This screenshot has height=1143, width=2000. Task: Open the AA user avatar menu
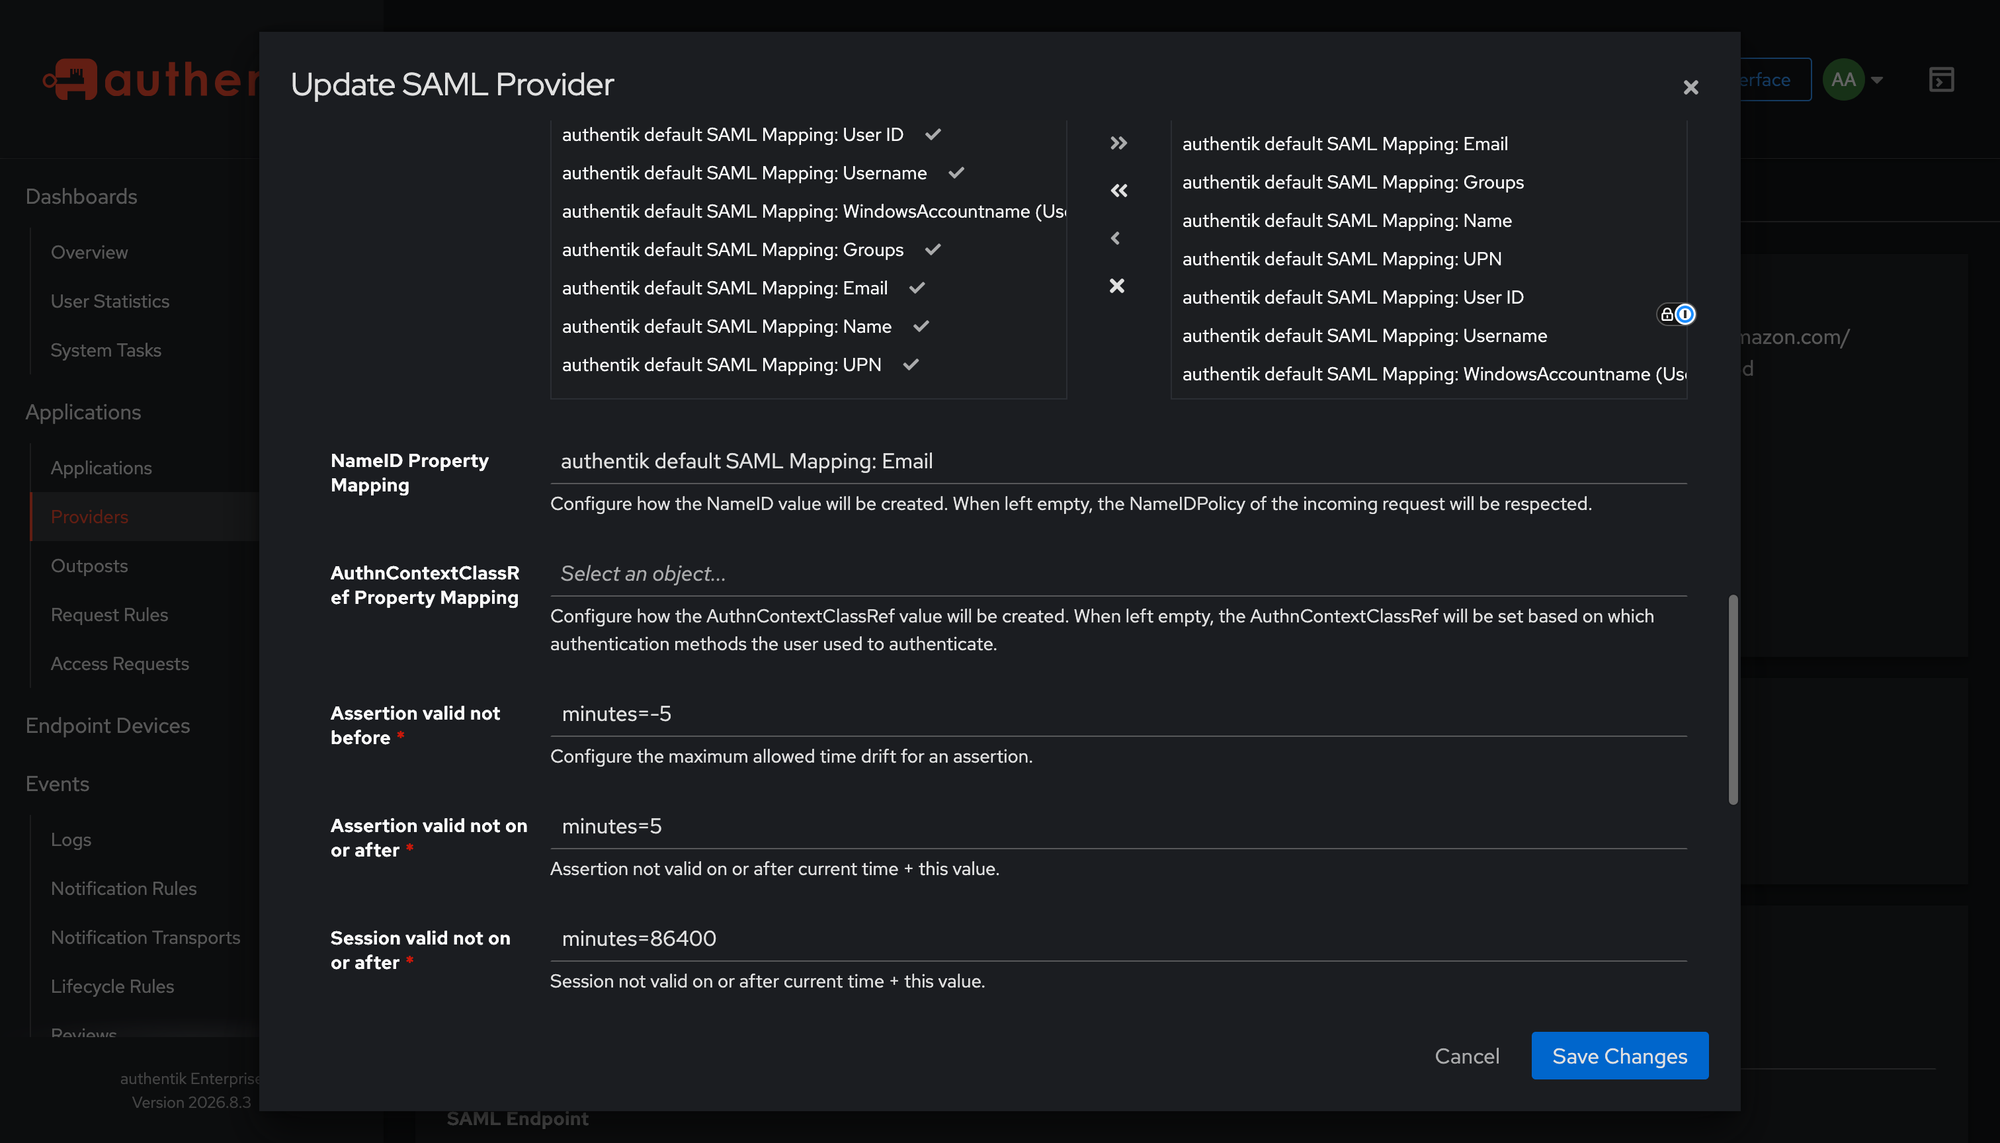pos(1843,80)
